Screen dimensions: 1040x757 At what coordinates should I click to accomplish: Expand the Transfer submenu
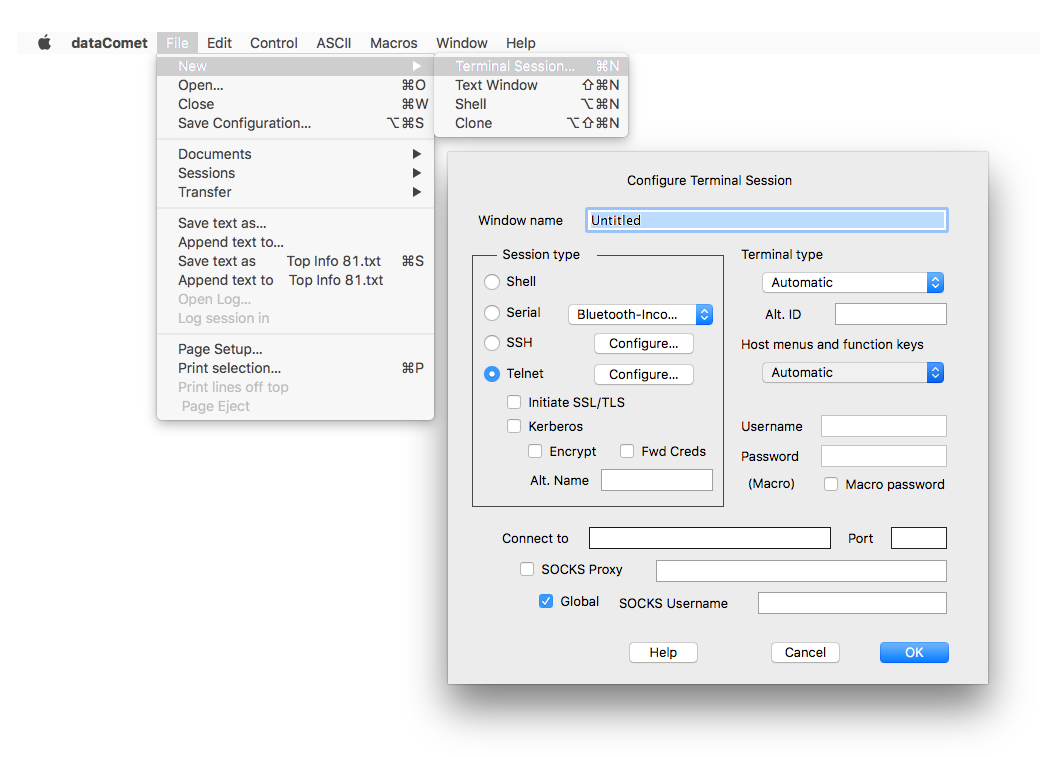click(295, 192)
